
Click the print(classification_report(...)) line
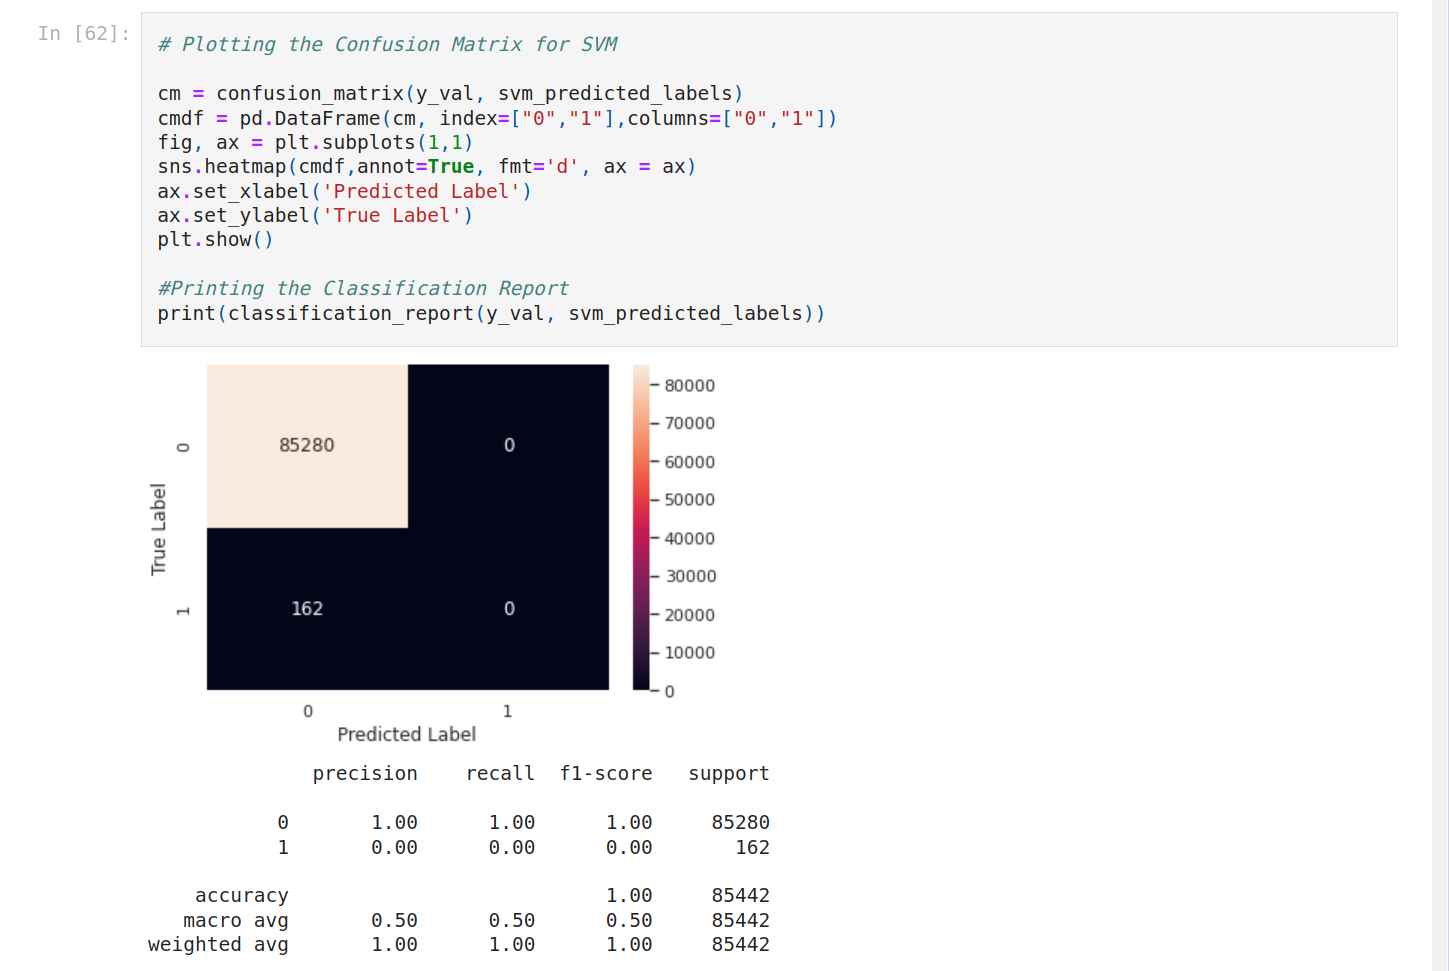(491, 313)
